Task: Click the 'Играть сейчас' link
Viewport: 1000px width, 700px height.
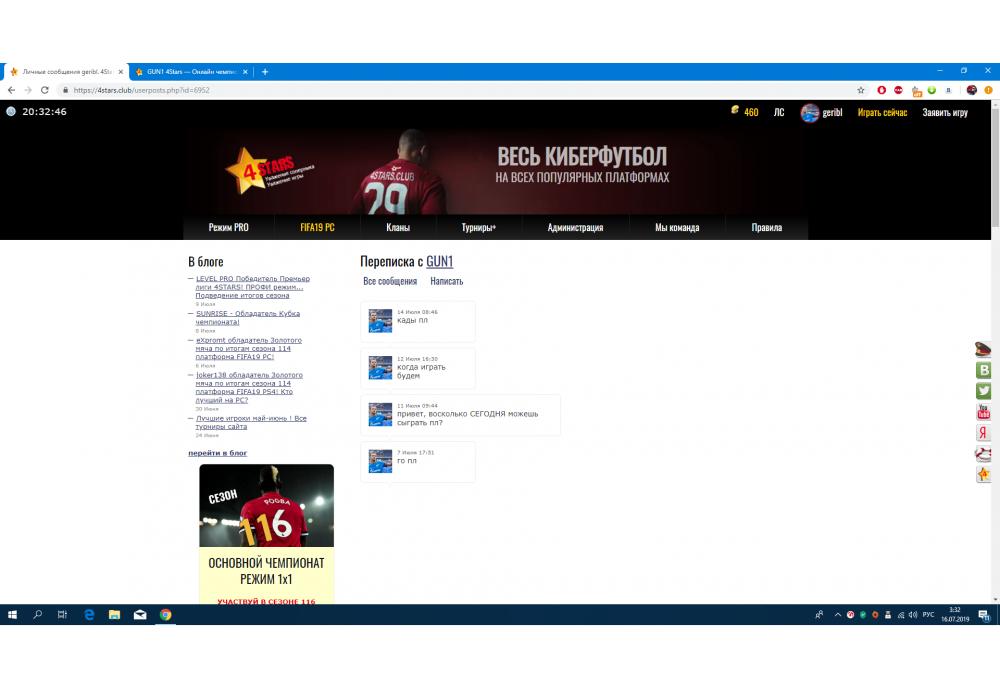Action: (882, 113)
